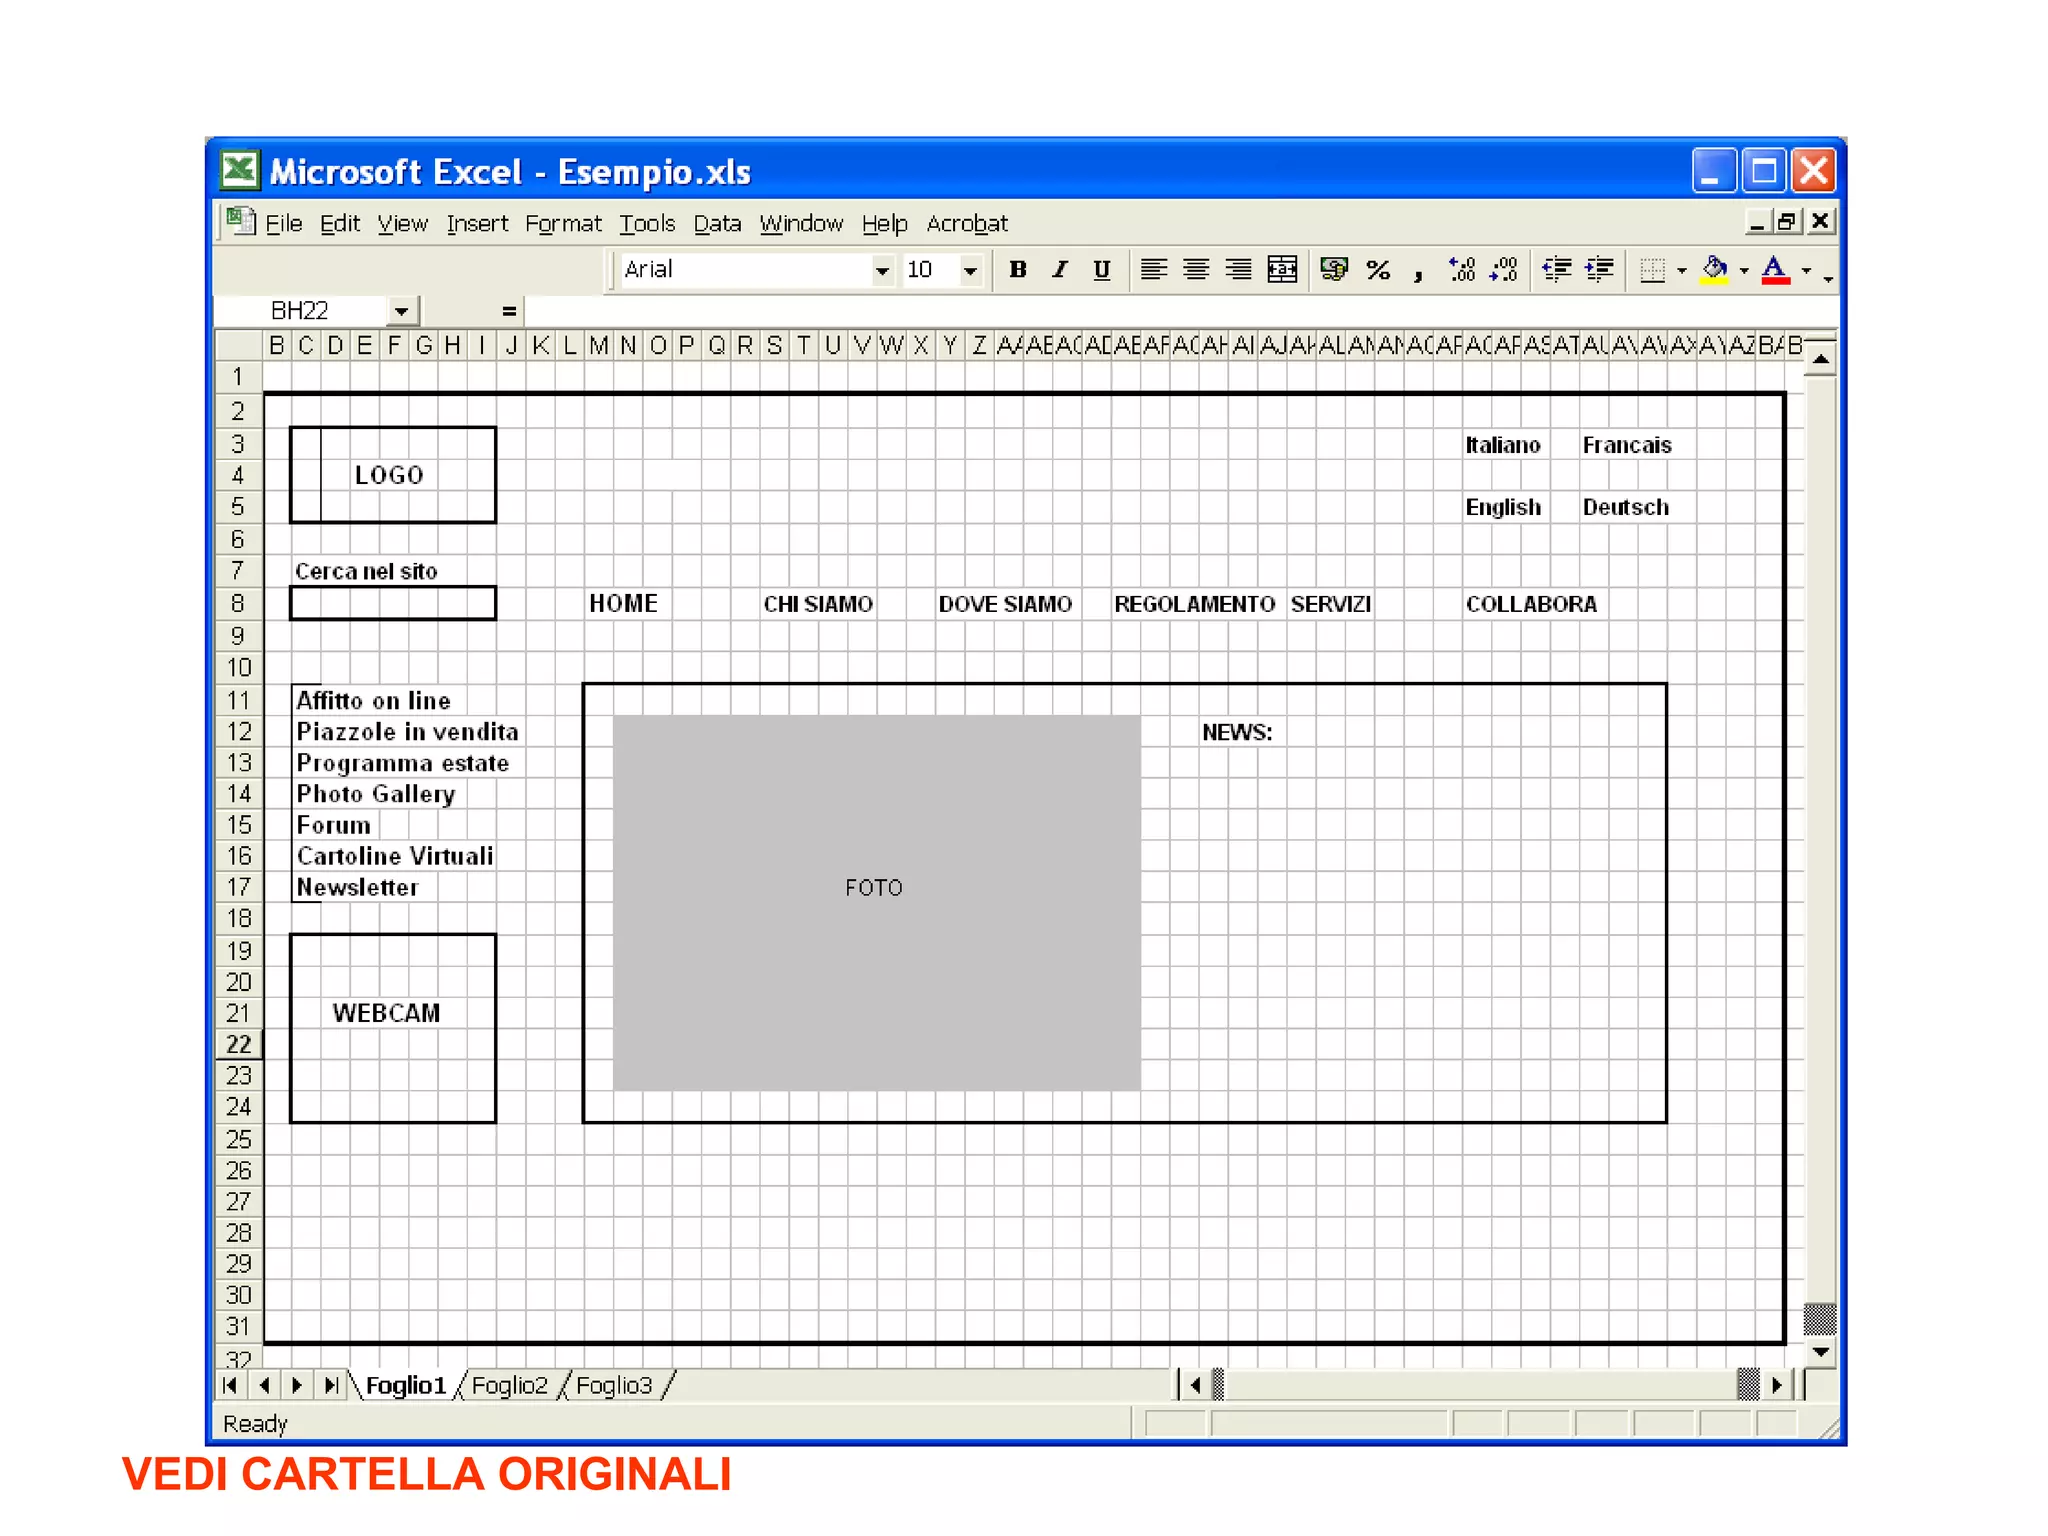Jump to last sheet tab arrow
This screenshot has height=1536, width=2048.
click(x=331, y=1385)
